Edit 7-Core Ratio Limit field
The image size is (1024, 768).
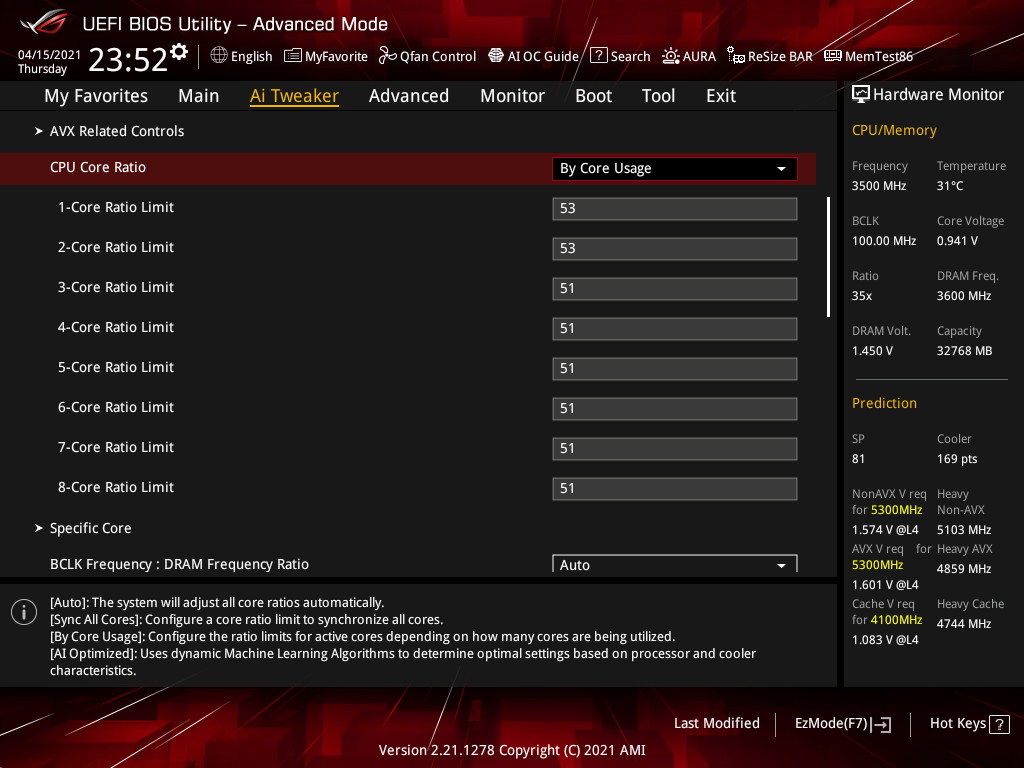click(674, 449)
